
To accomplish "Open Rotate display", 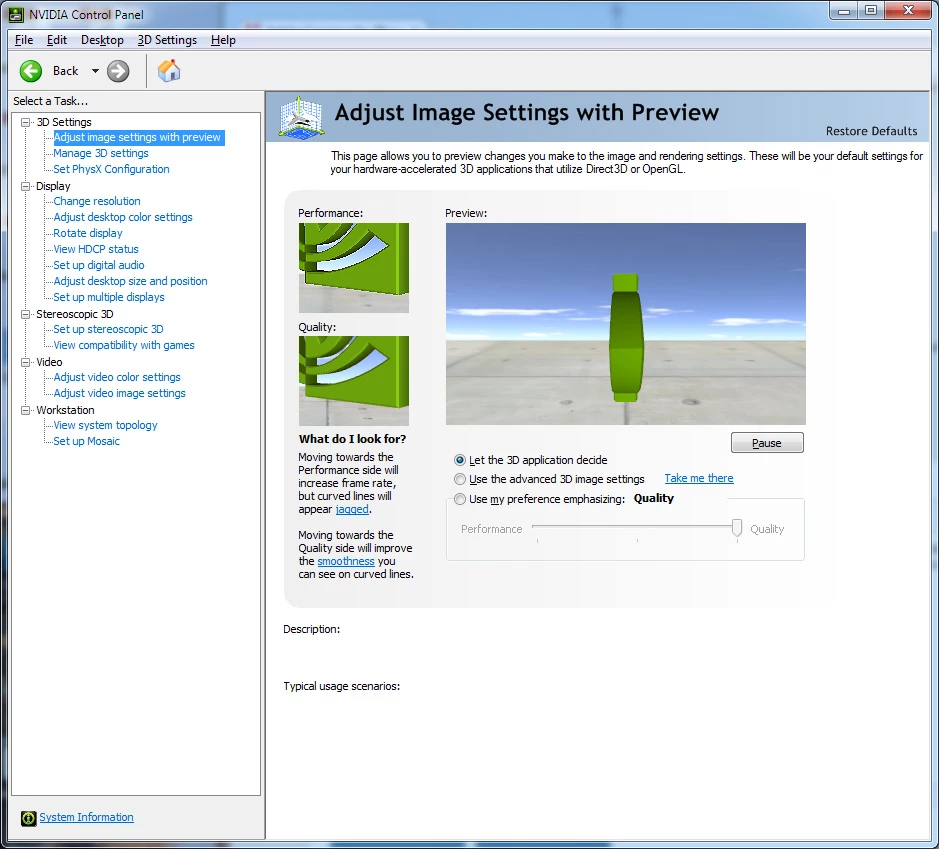I will [88, 234].
